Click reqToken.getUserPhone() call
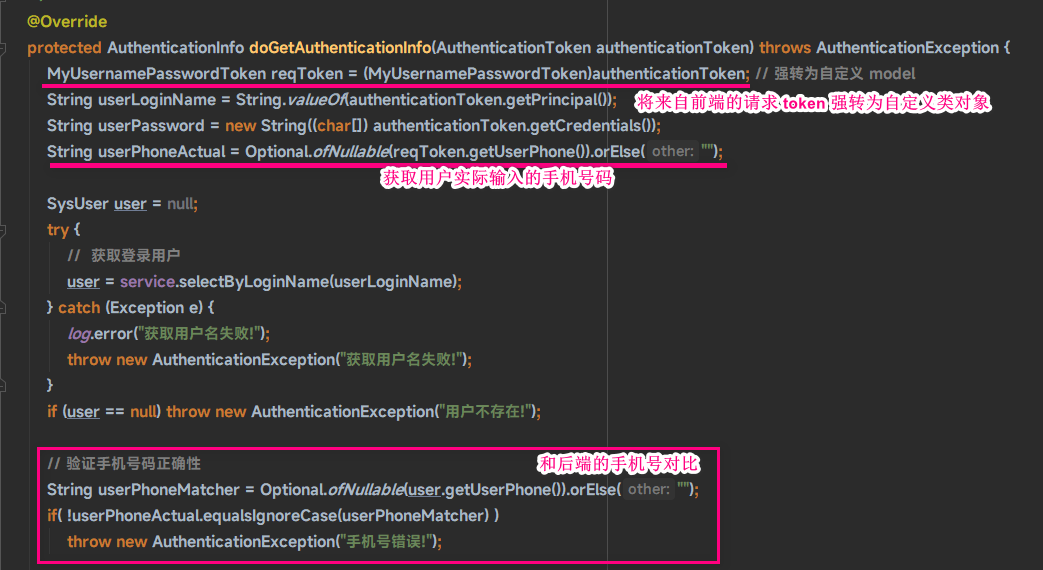Viewport: 1043px width, 570px height. (x=491, y=152)
